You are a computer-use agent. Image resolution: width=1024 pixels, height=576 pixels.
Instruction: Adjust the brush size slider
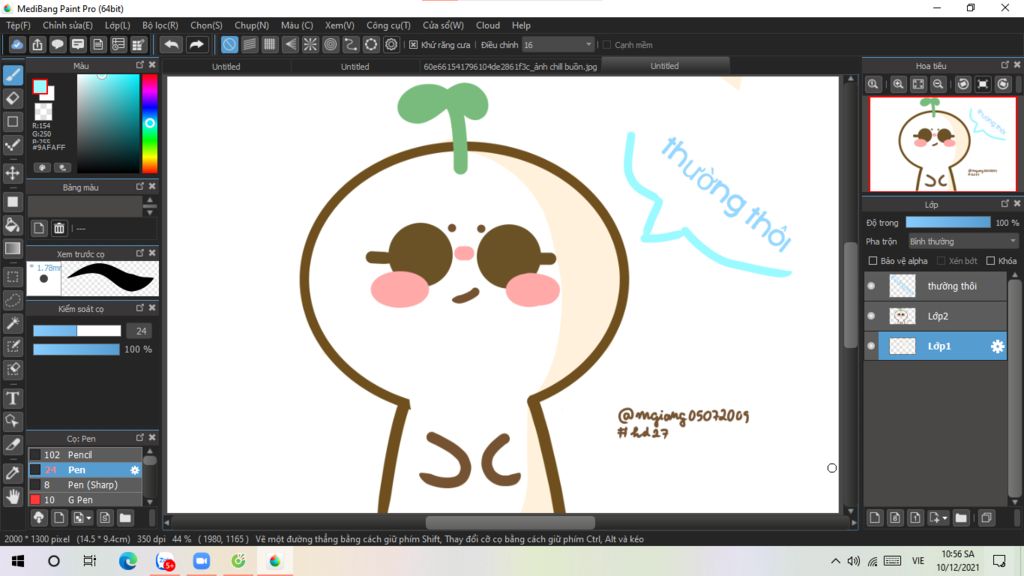pos(77,331)
